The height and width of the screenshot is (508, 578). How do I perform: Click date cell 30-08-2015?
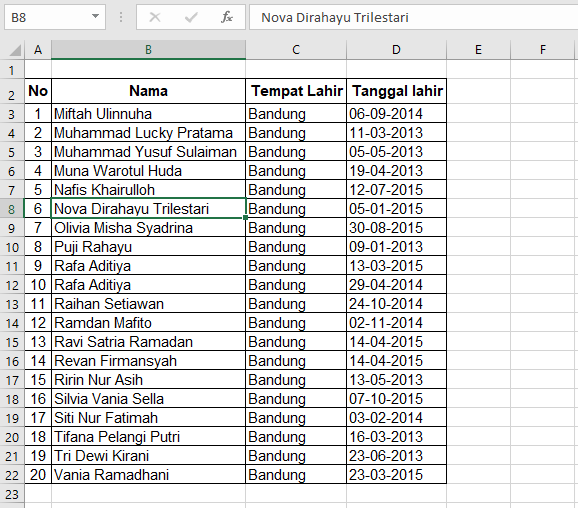tap(397, 228)
